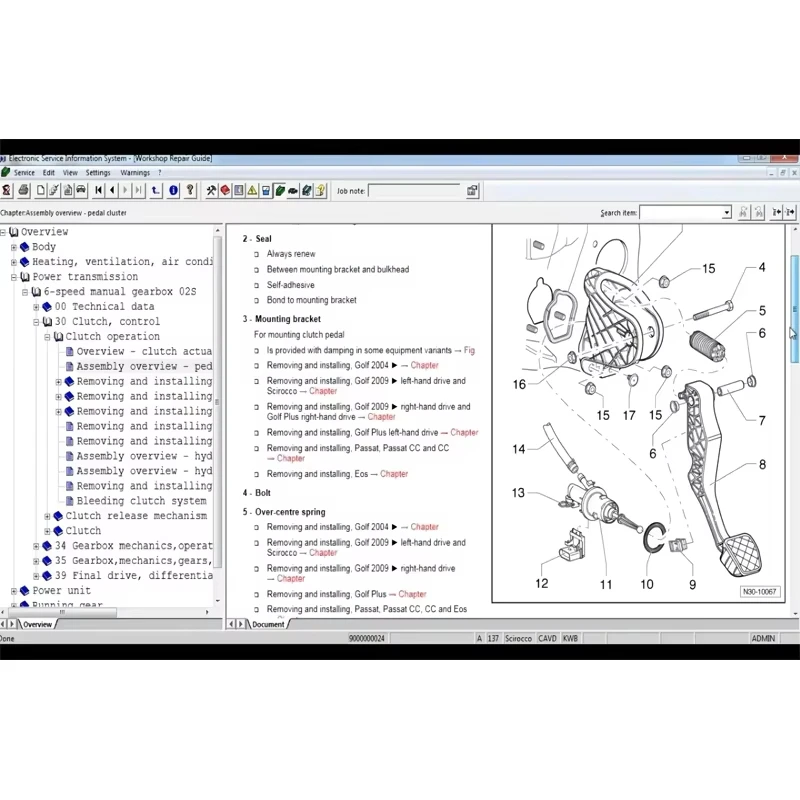Screen dimensions: 800x800
Task: Collapse 6-speed manual gearbox 02S node
Action: tap(24, 292)
